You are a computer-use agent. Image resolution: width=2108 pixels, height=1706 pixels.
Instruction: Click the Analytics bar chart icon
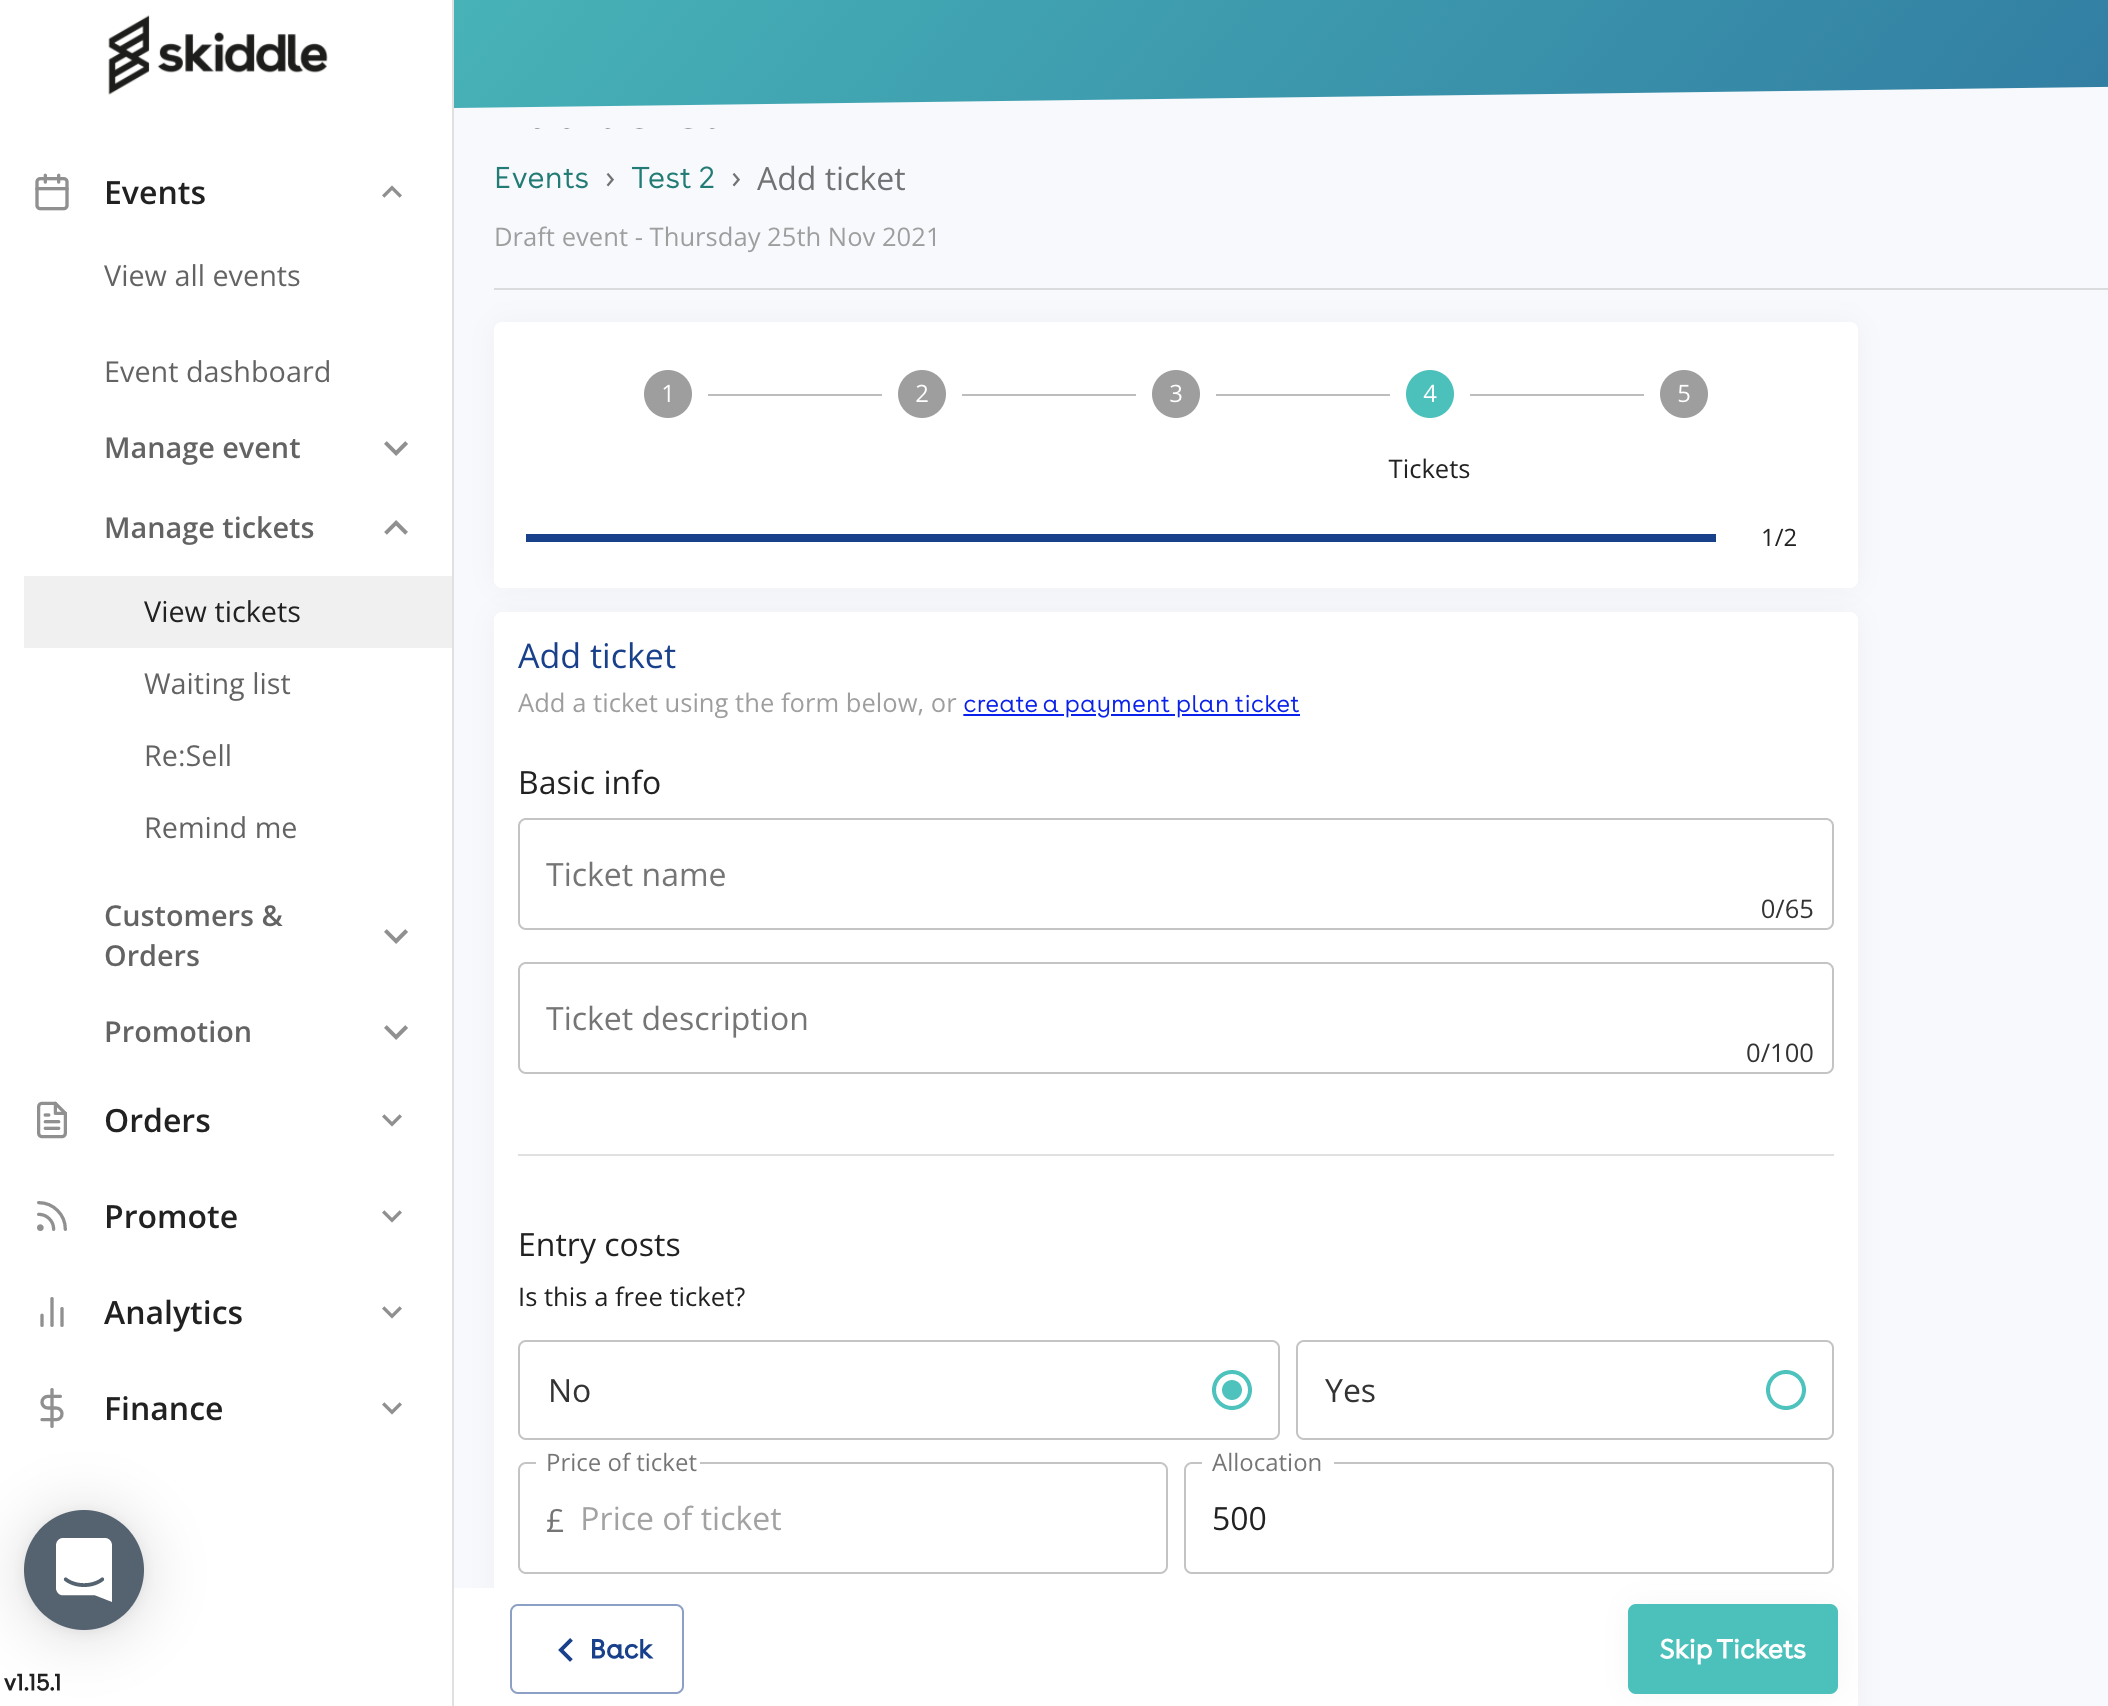coord(52,1312)
